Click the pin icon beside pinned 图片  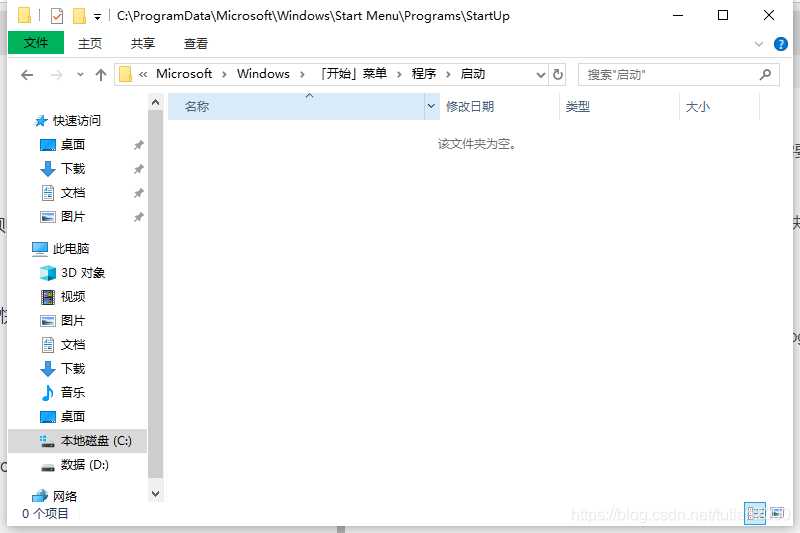(138, 217)
